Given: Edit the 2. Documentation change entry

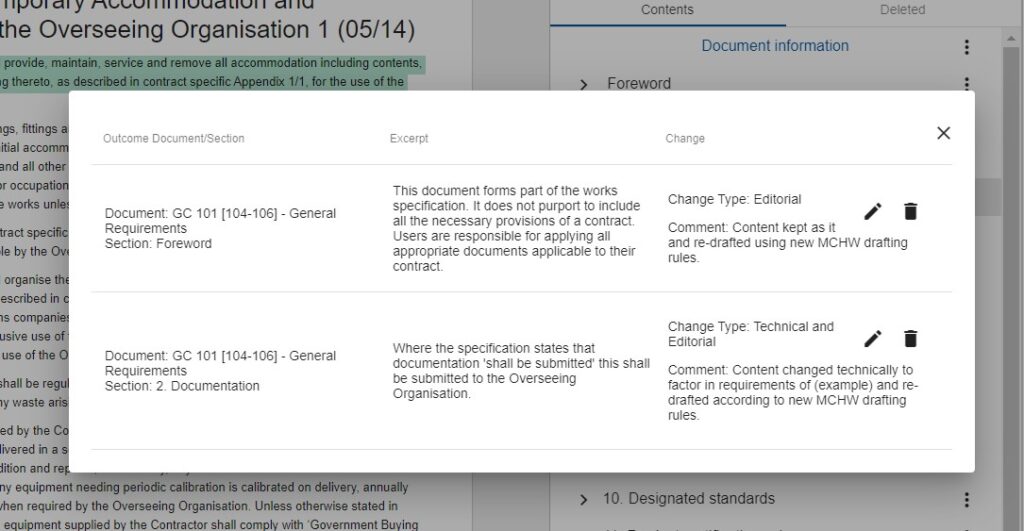Looking at the screenshot, I should (873, 339).
